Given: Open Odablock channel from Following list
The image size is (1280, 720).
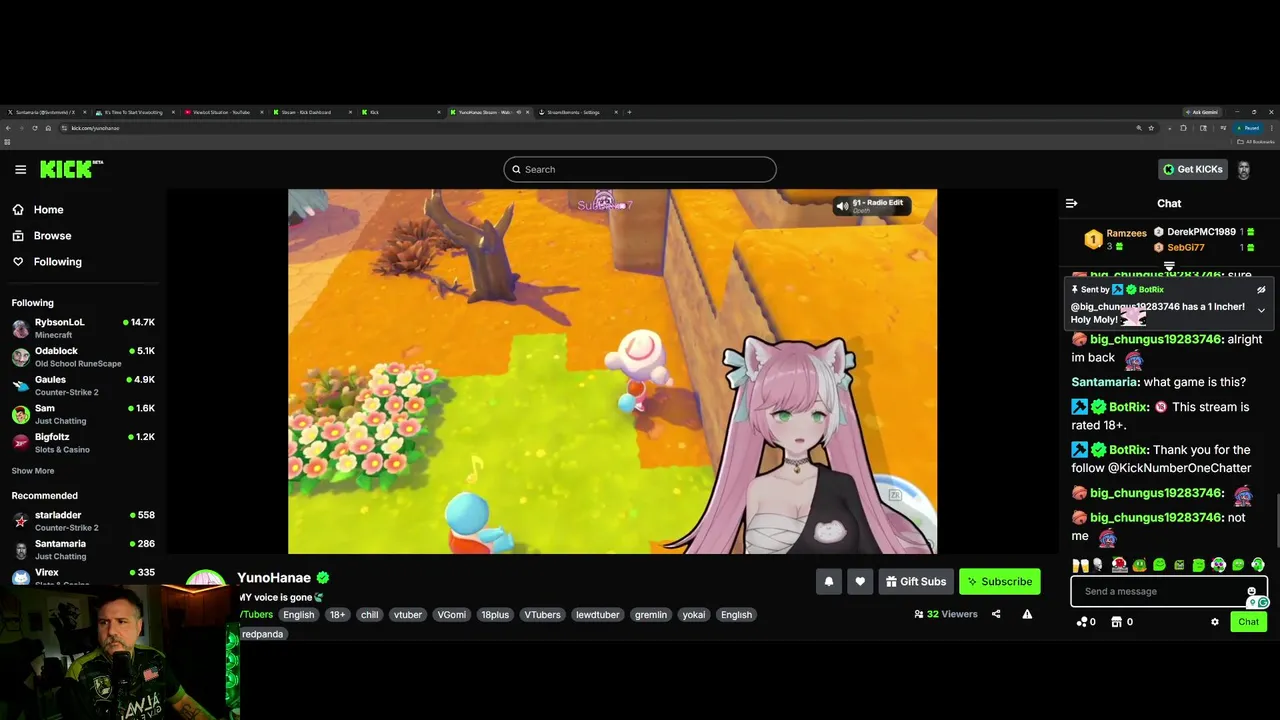Looking at the screenshot, I should pos(82,357).
